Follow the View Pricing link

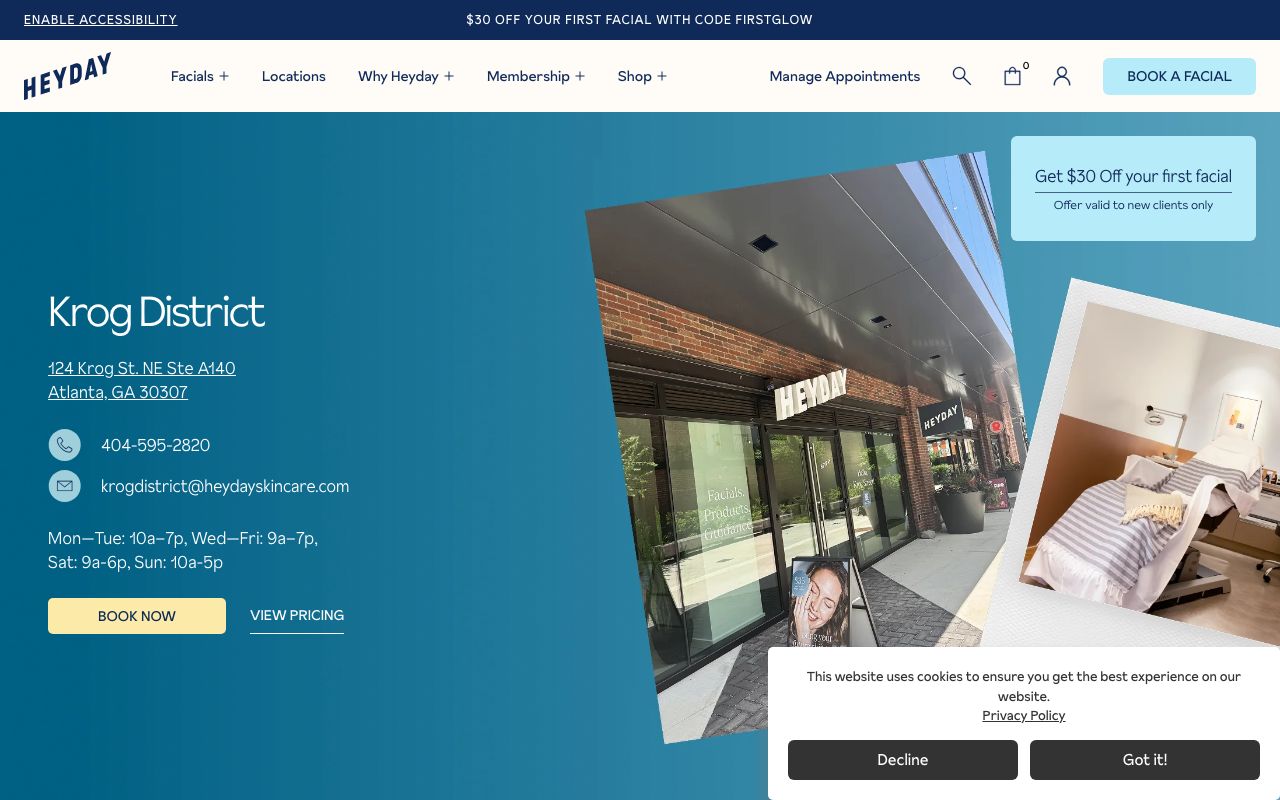[x=297, y=615]
